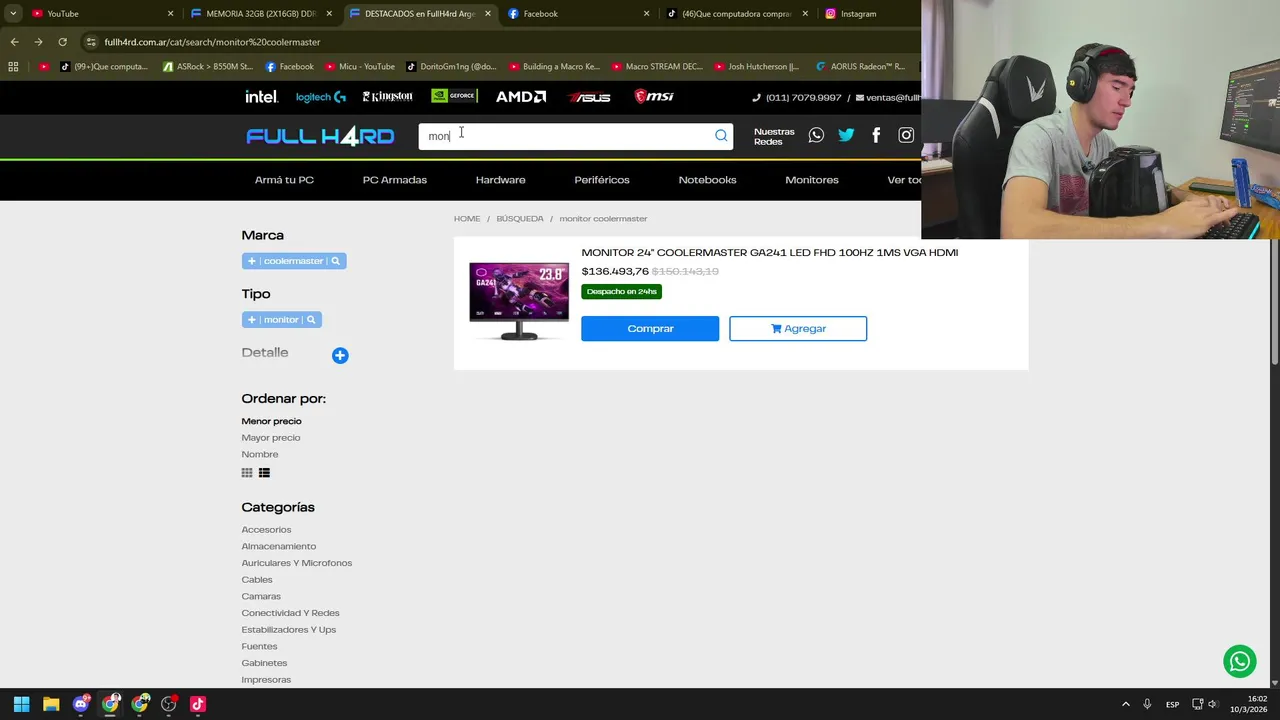This screenshot has width=1280, height=720.
Task: Switch to list view icon
Action: point(264,473)
